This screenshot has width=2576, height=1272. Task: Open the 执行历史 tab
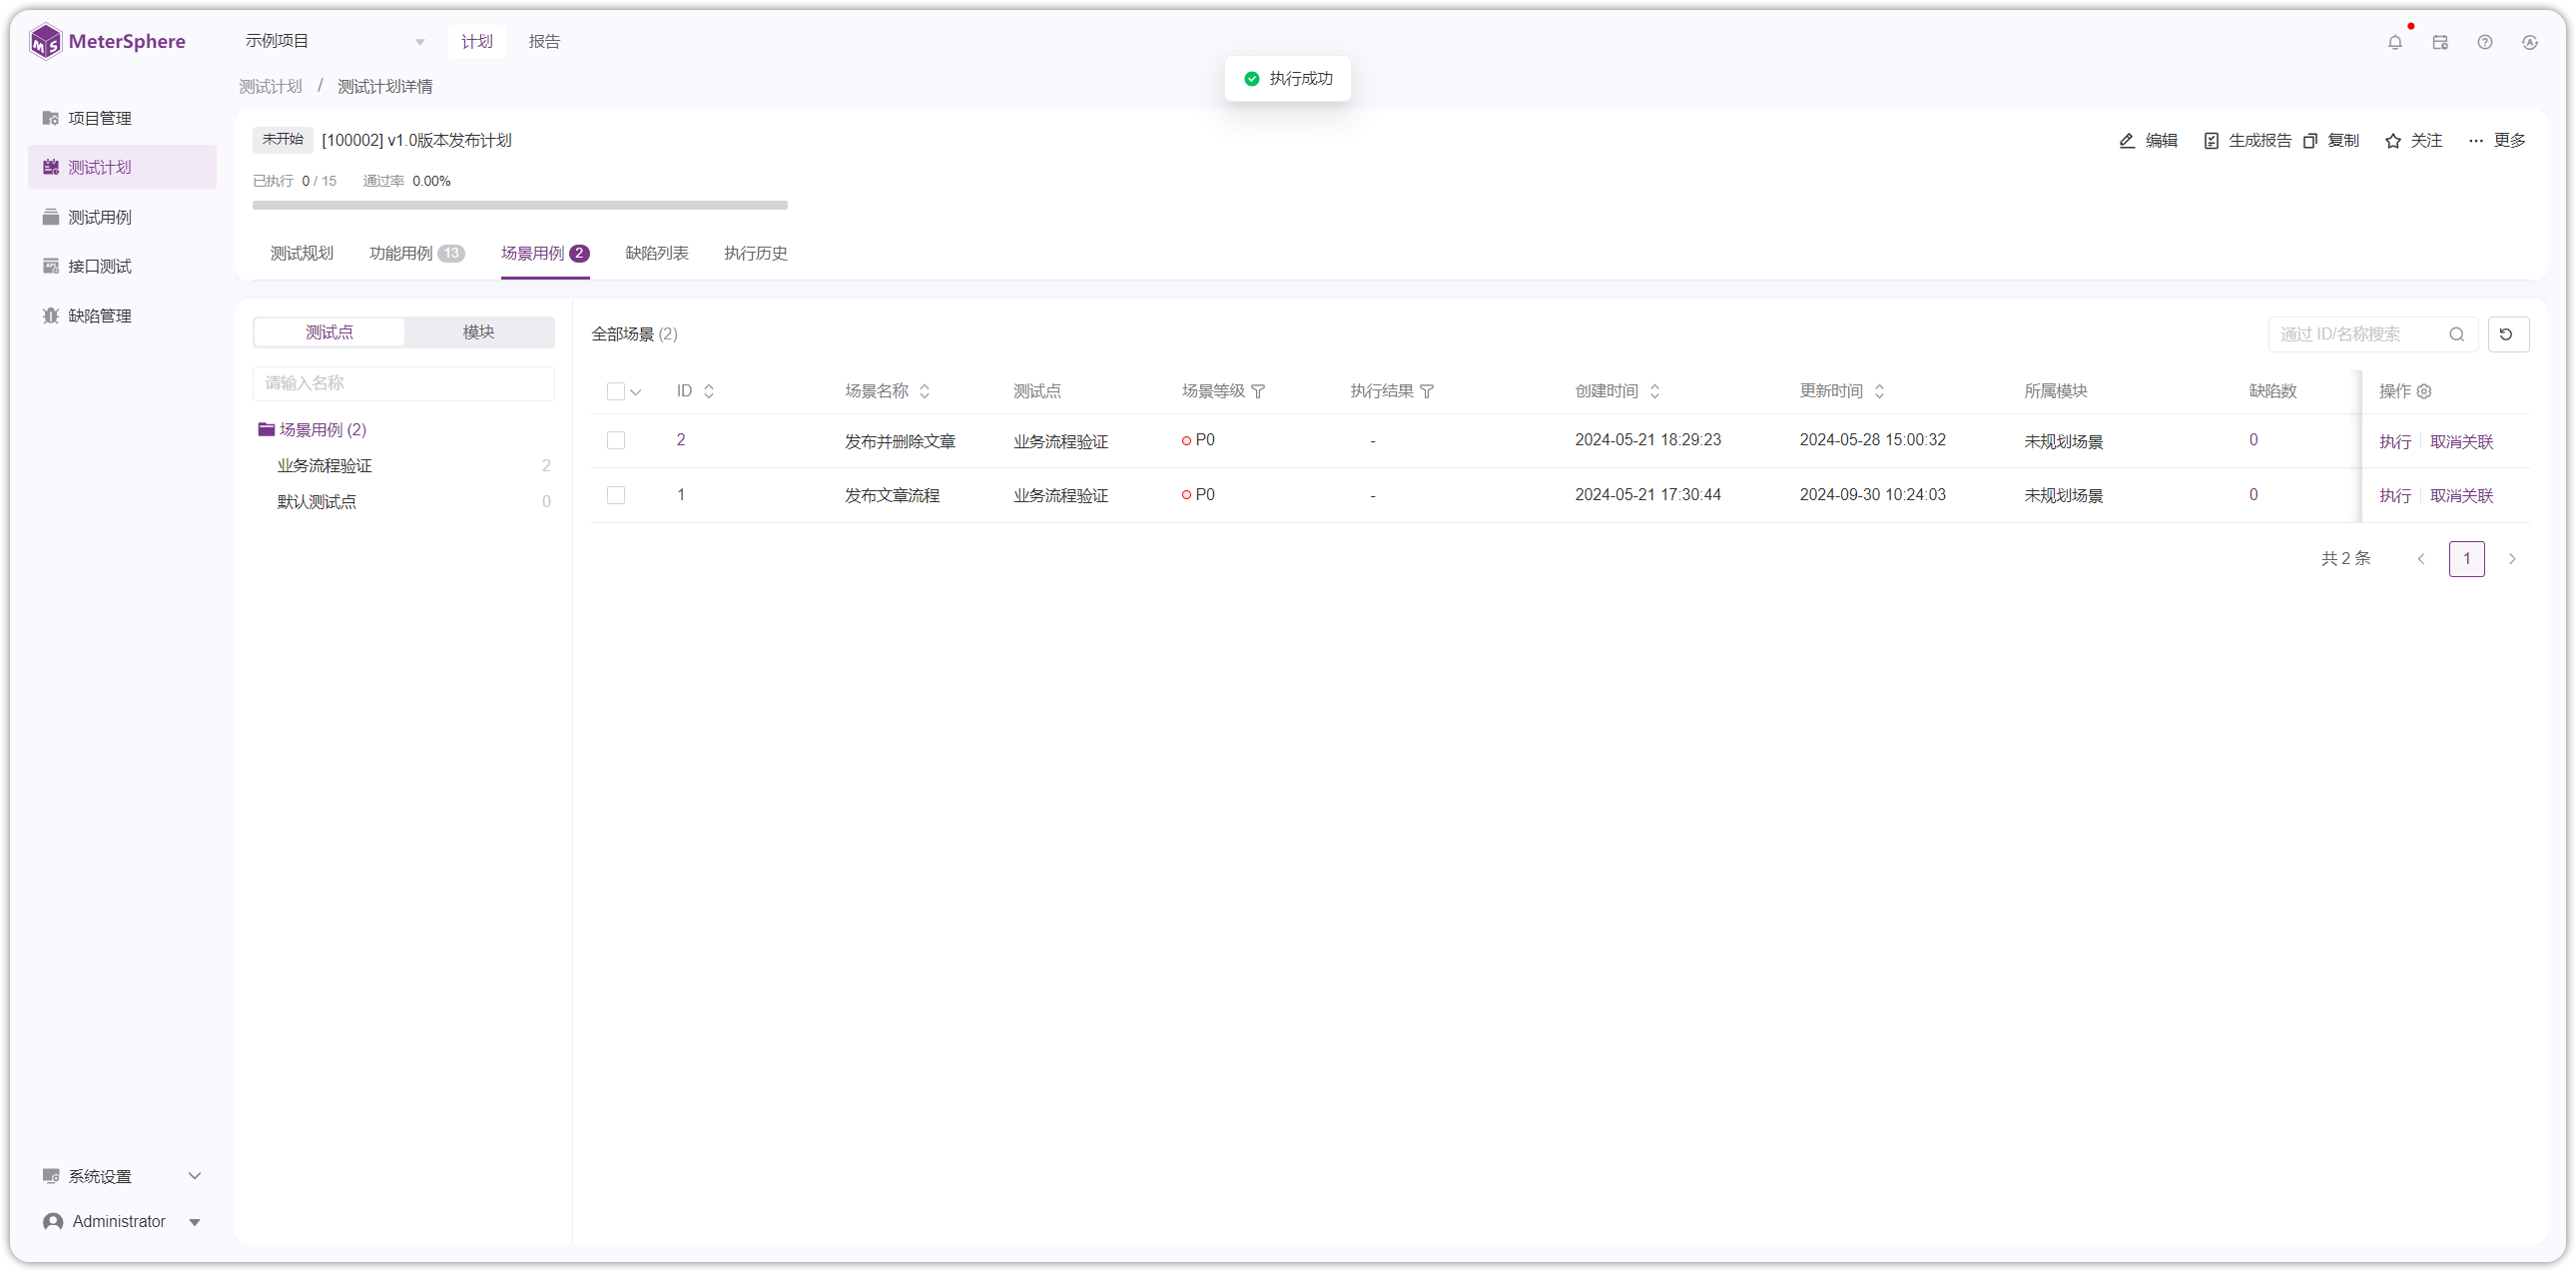coord(755,253)
